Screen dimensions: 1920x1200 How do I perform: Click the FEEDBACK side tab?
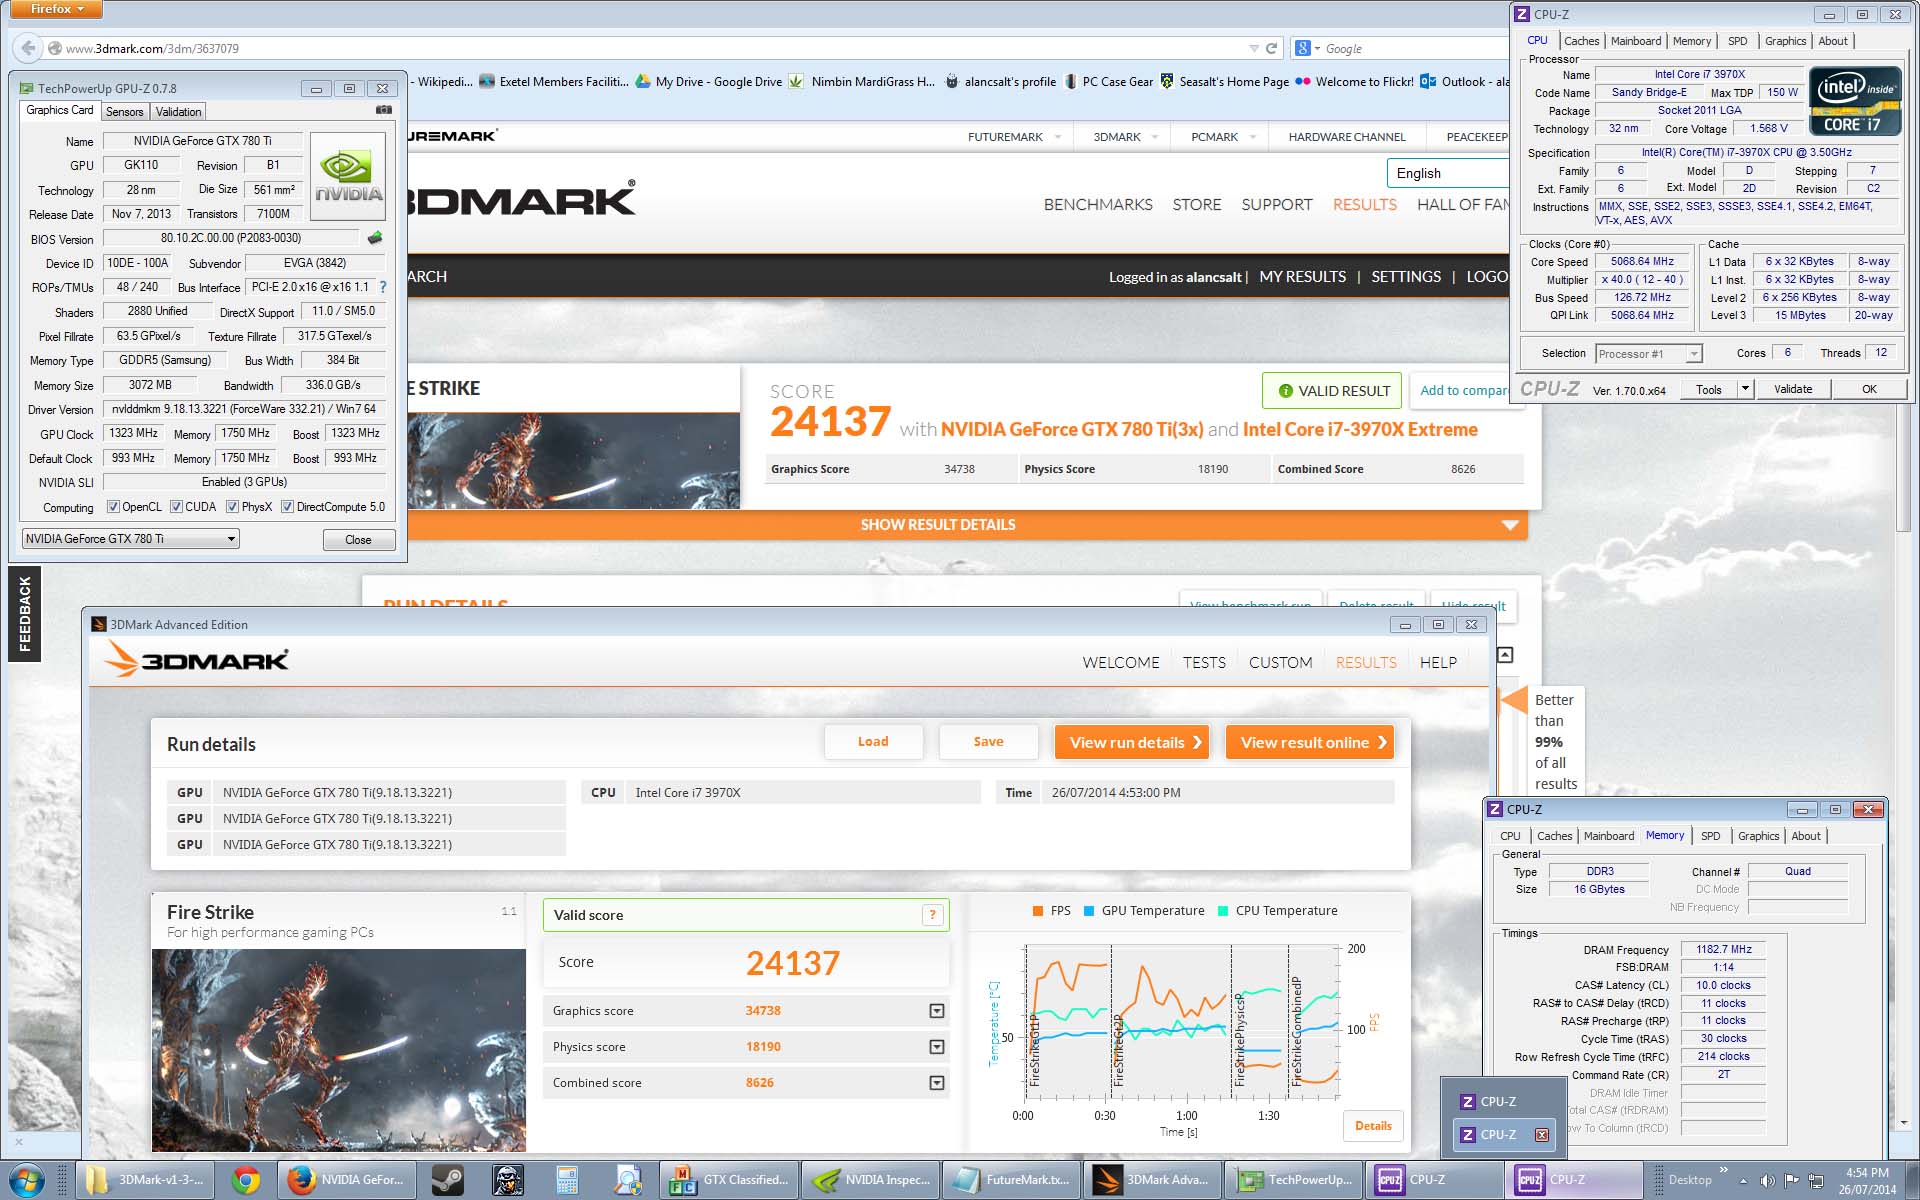point(24,614)
